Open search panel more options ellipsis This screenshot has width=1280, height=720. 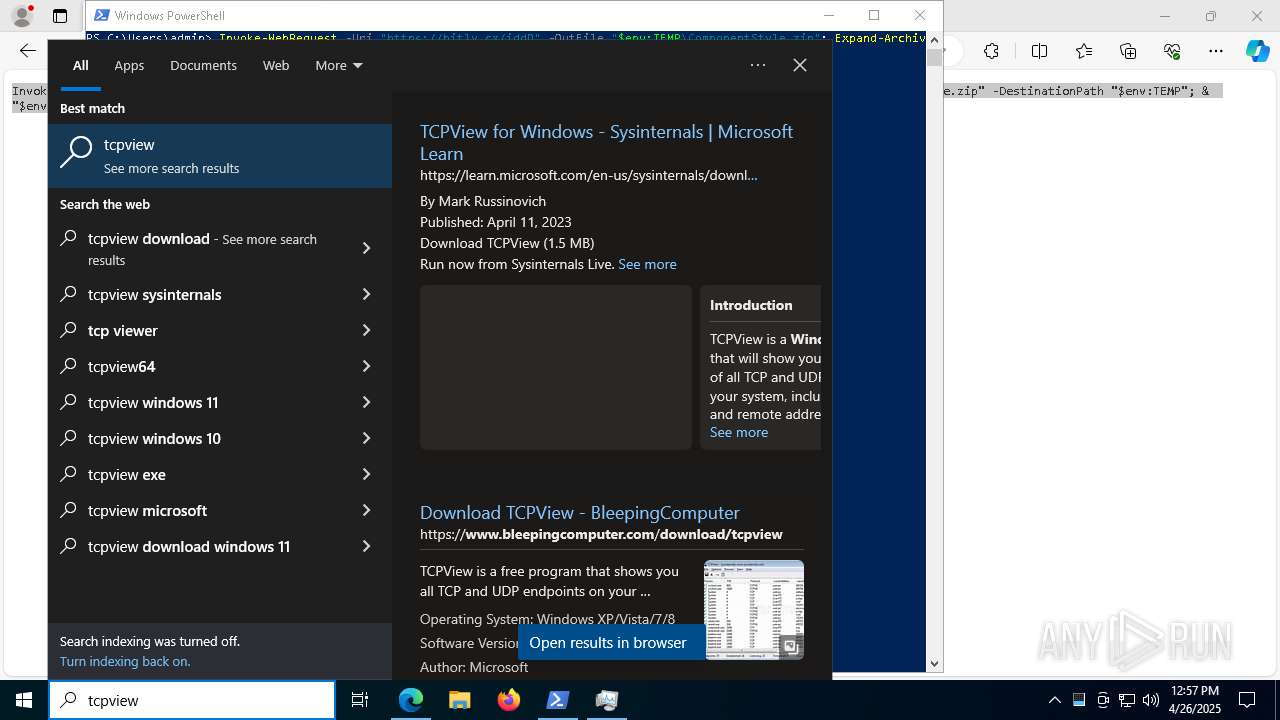click(758, 65)
